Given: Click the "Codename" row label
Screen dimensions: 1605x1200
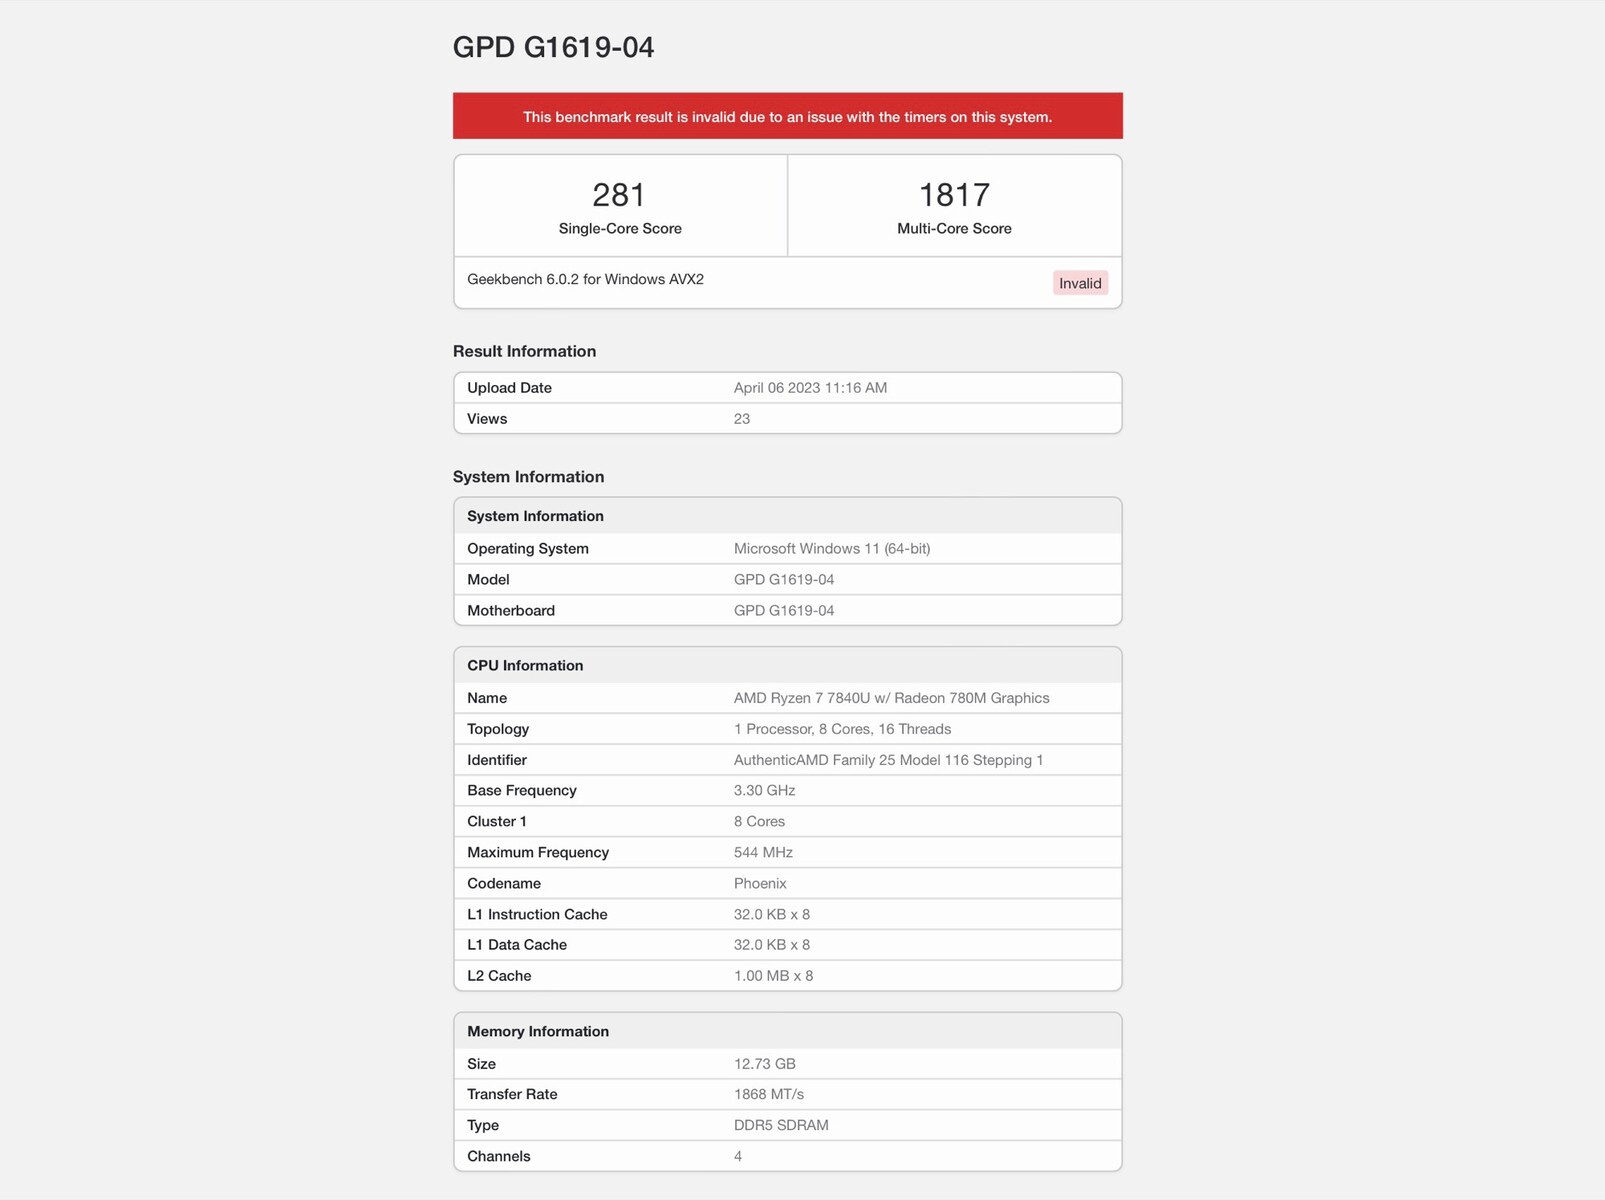Looking at the screenshot, I should [504, 884].
